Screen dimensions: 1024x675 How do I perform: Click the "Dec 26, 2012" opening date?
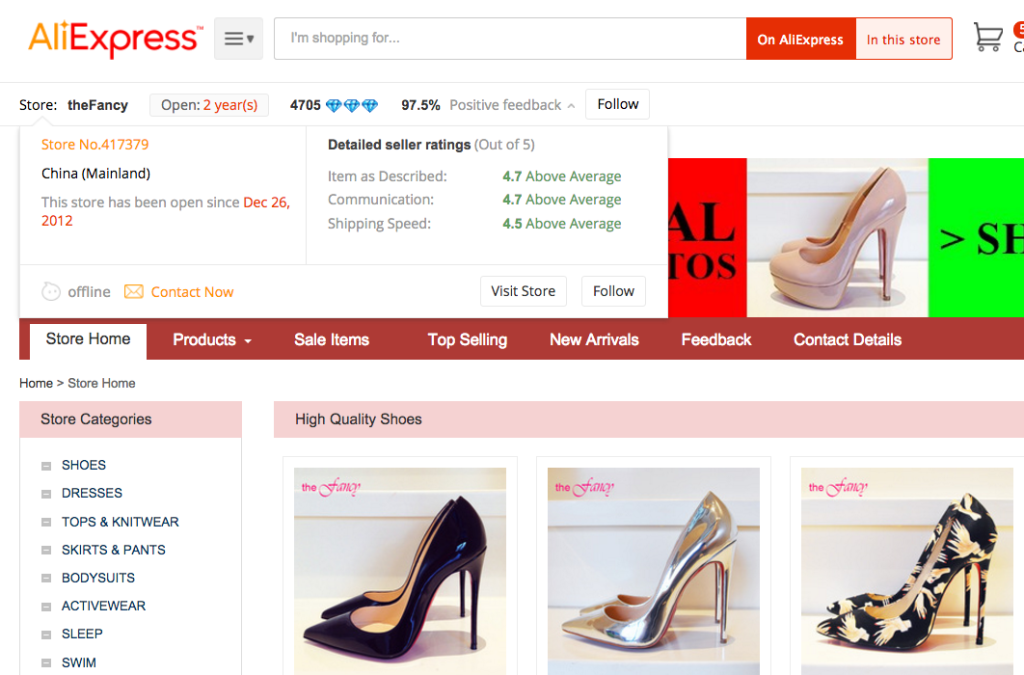pos(165,212)
